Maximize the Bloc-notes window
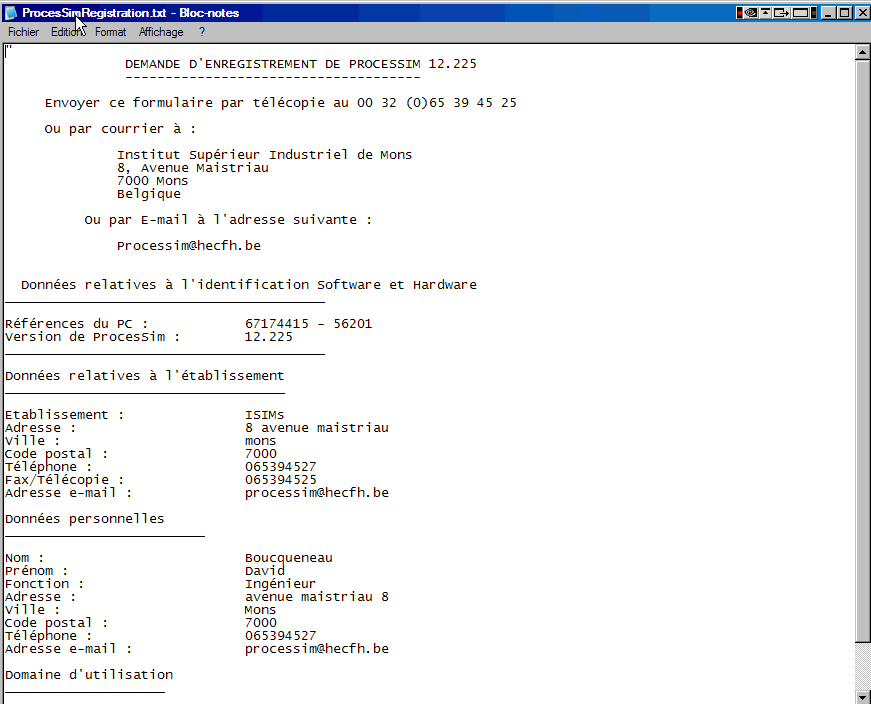This screenshot has height=704, width=871. (x=844, y=13)
